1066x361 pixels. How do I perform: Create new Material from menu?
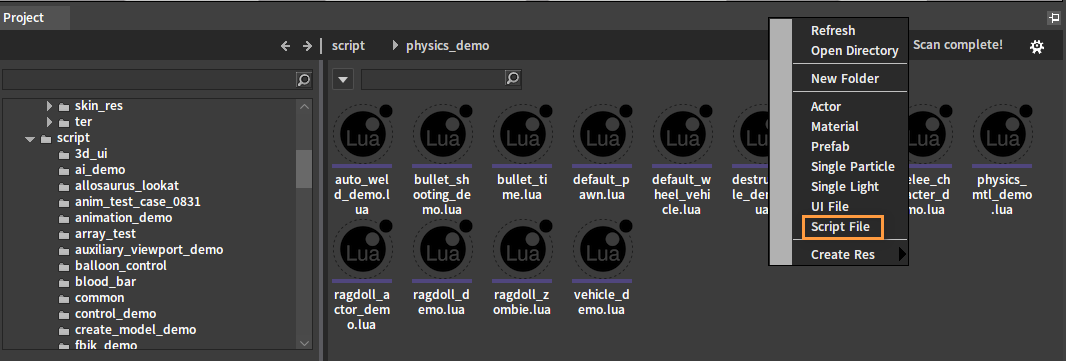tap(835, 126)
